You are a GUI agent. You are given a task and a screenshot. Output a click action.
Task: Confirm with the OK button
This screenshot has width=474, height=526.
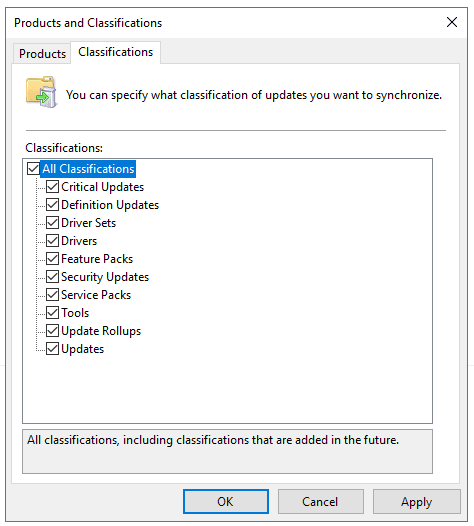[x=226, y=502]
